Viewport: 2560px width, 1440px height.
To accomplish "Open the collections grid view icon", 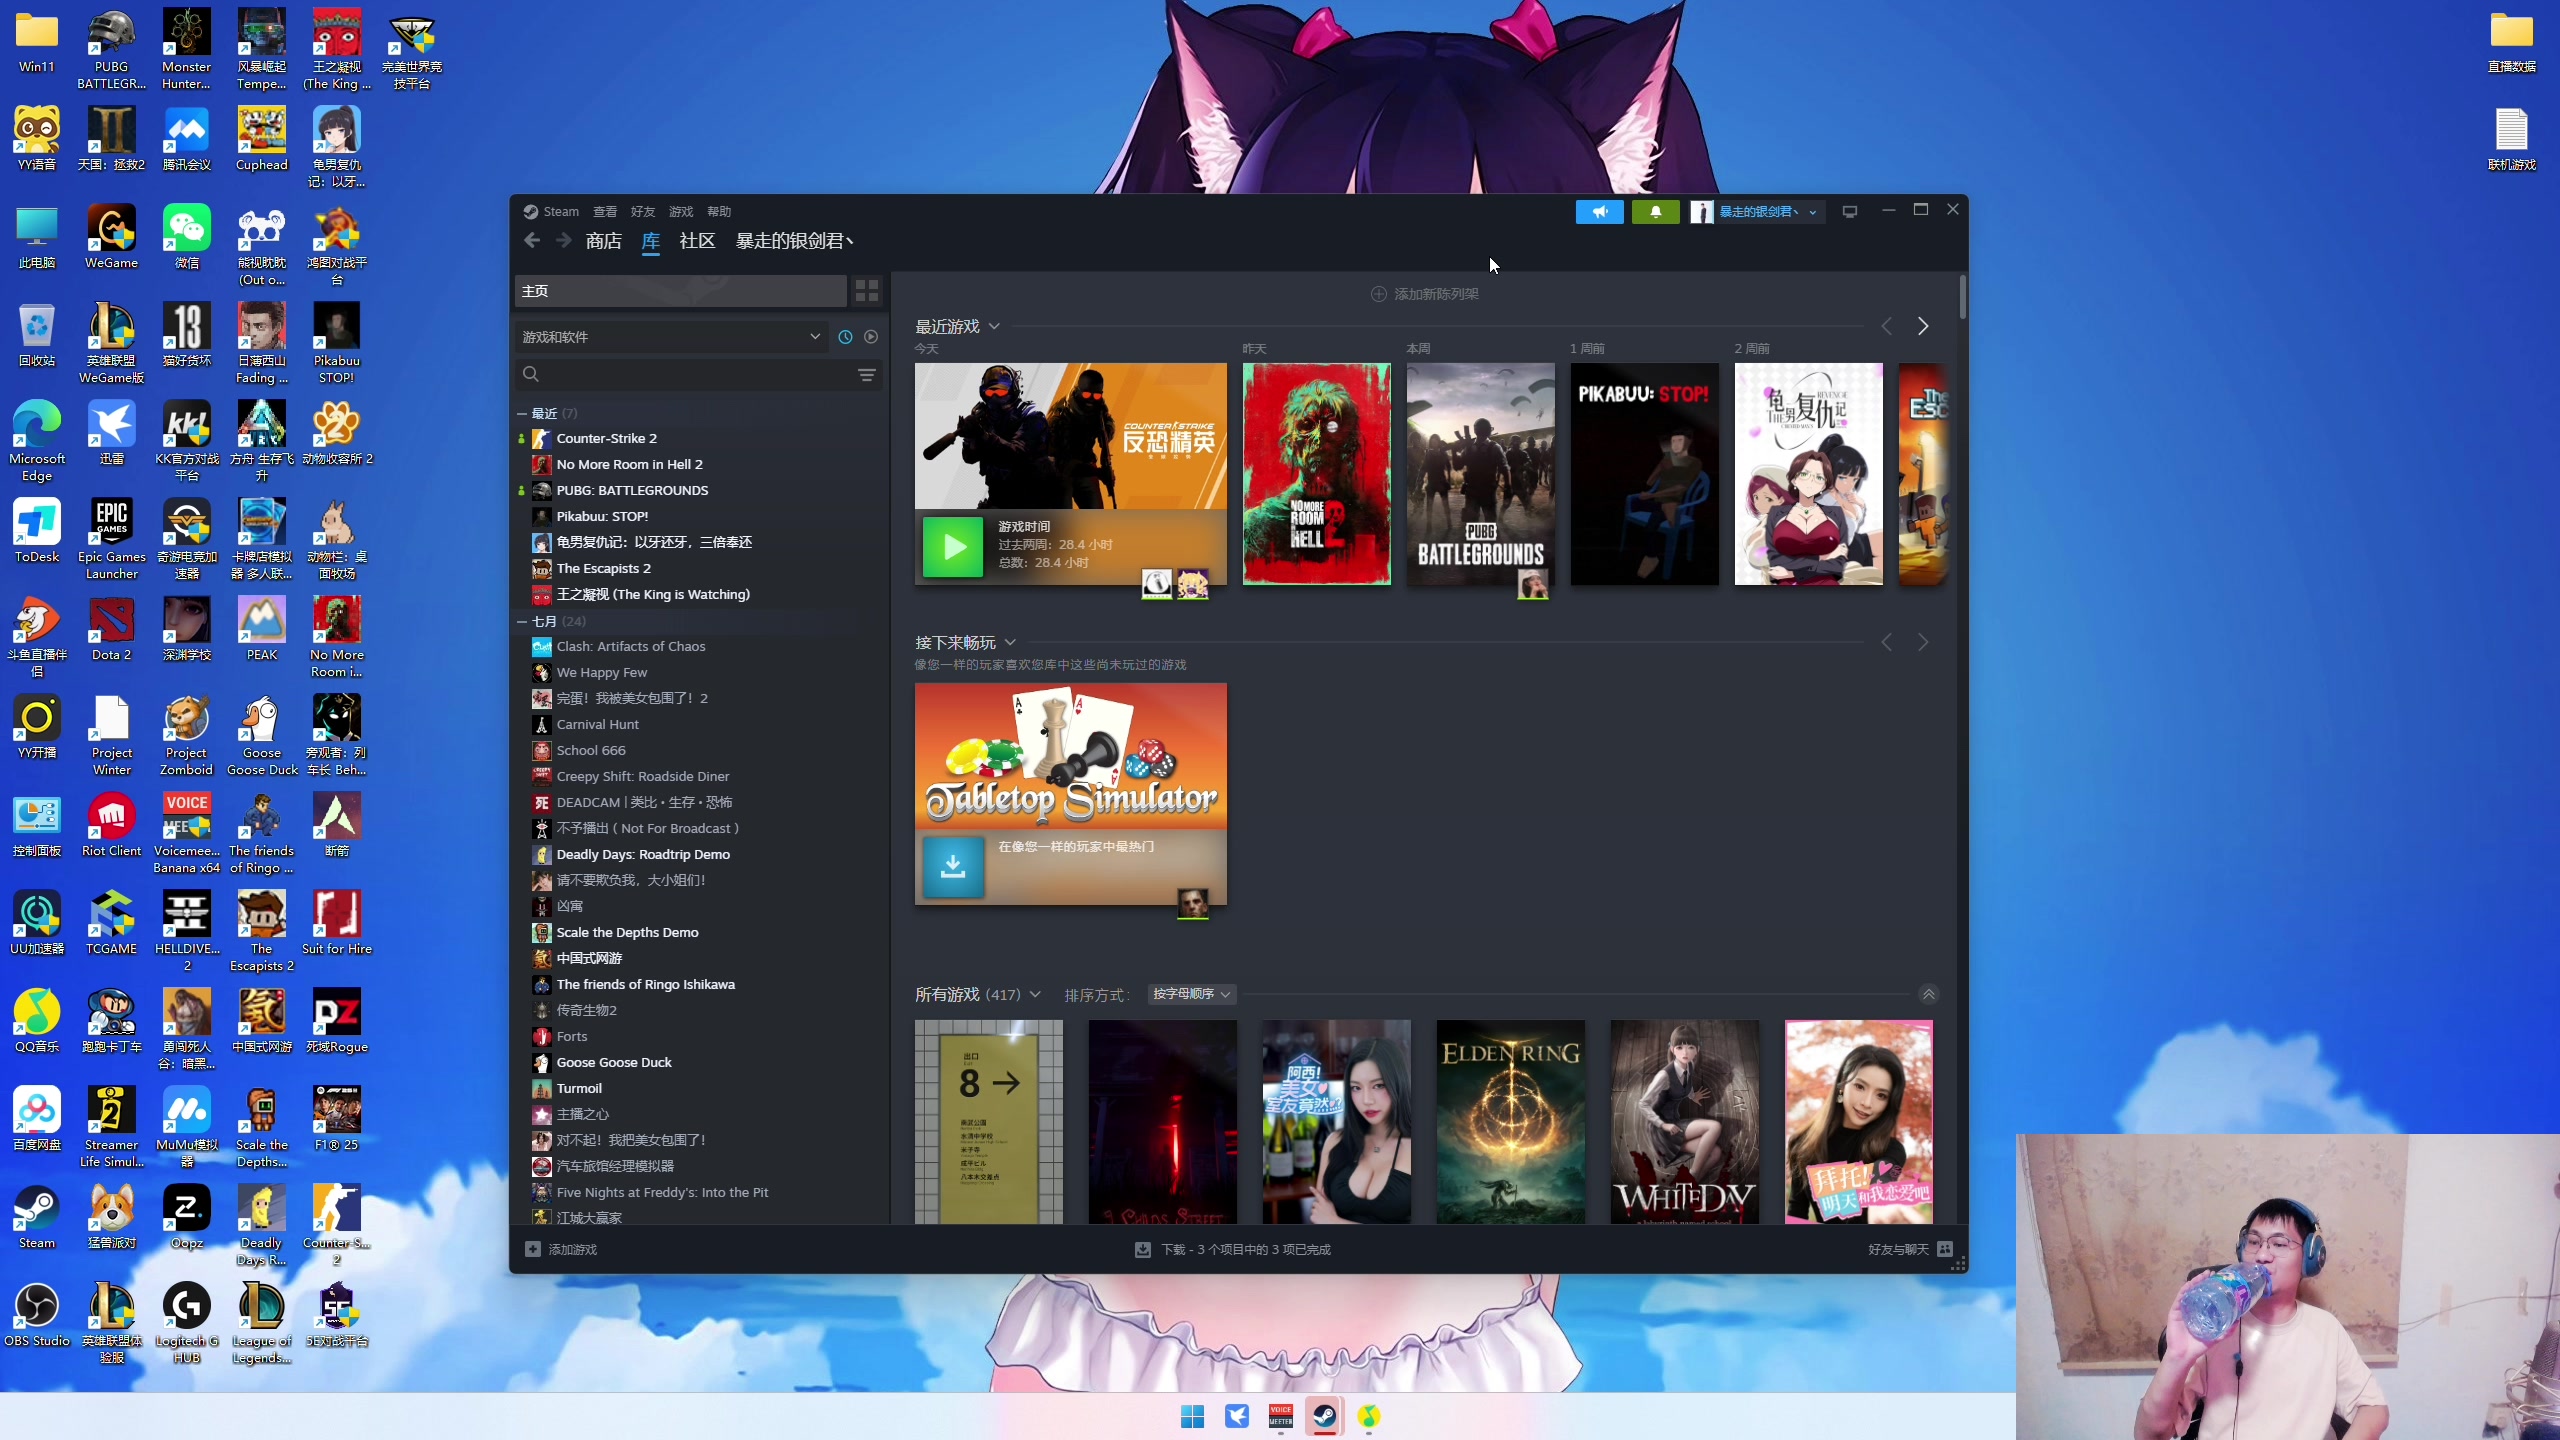I will coord(867,291).
